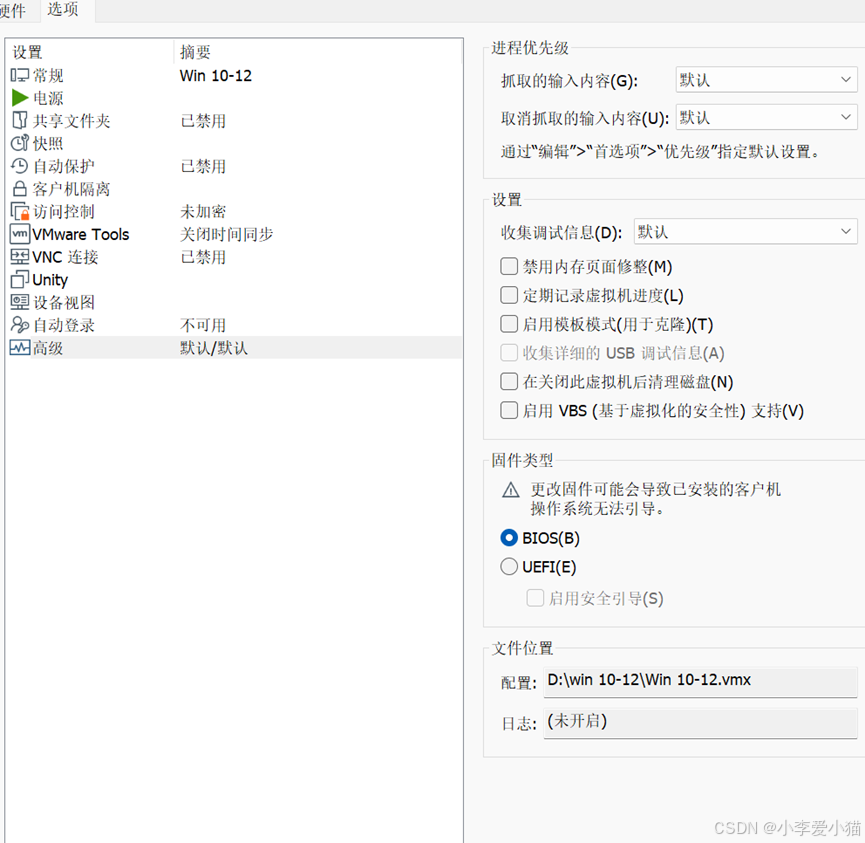The height and width of the screenshot is (843, 865).
Task: Click 关闭时间同步 summary text
Action: (x=226, y=234)
